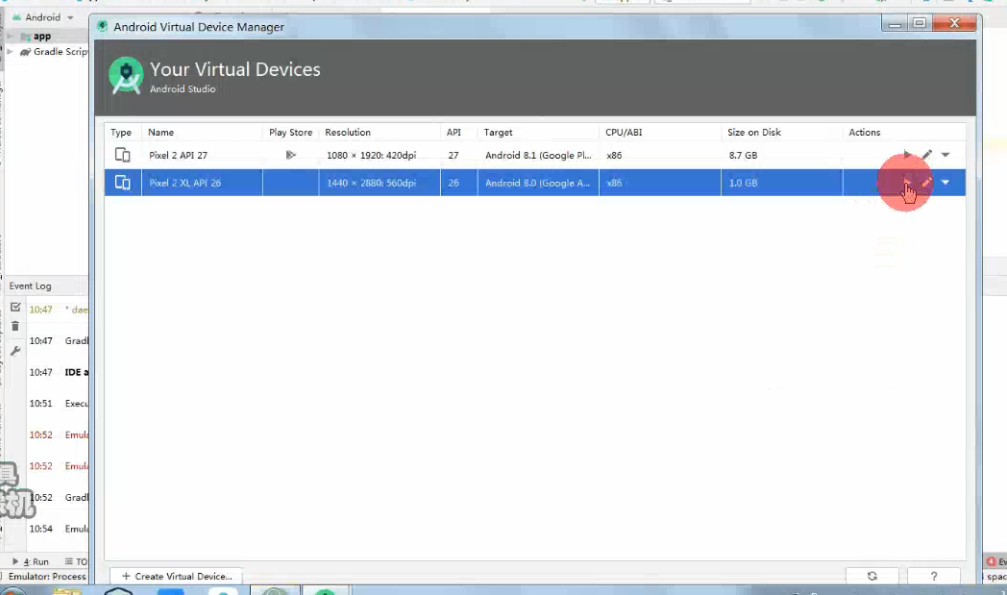This screenshot has height=595, width=1007.
Task: Click the Emulator: Process status bar message
Action: (x=46, y=576)
